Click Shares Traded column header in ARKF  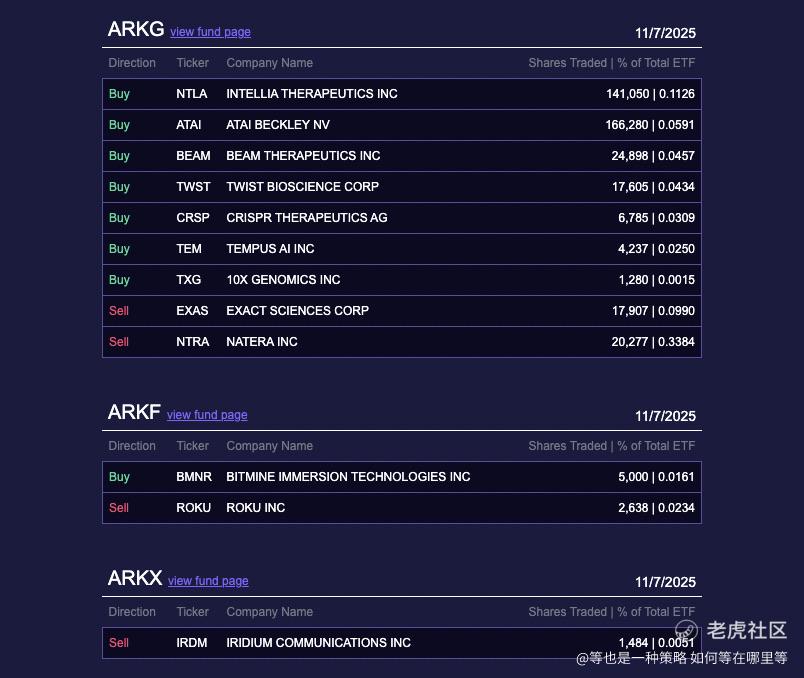(567, 446)
